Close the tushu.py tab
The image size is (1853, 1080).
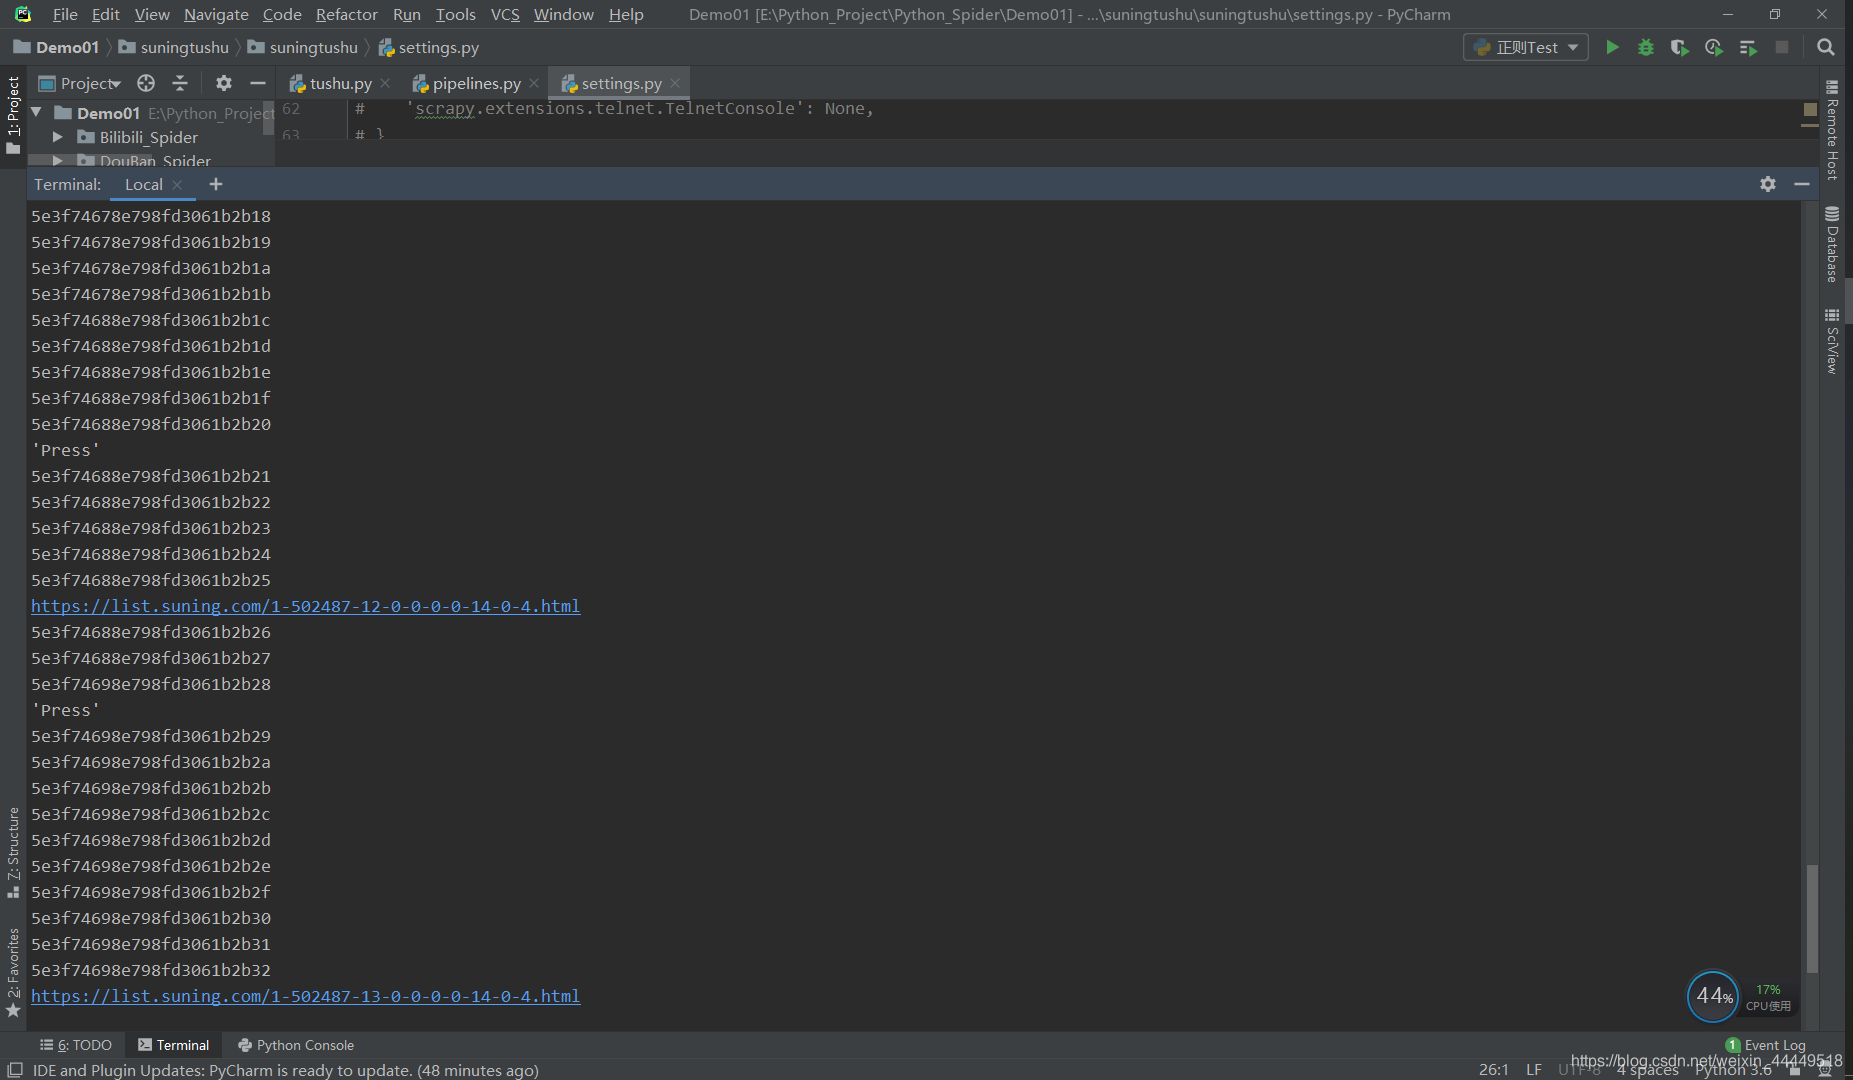tap(385, 84)
